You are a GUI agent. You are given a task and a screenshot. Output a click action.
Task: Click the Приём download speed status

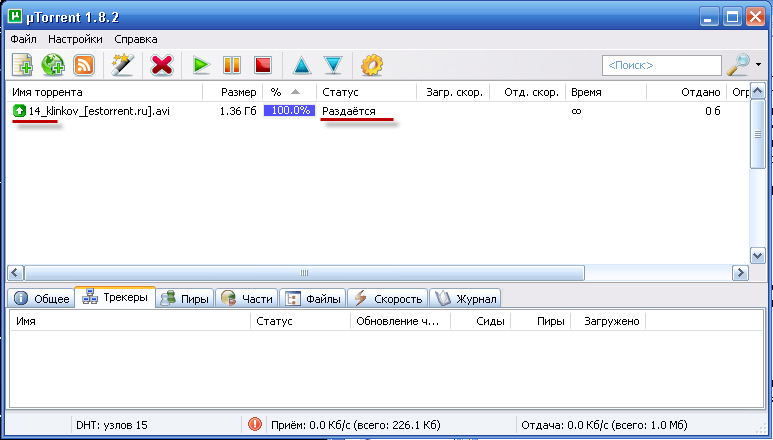355,425
